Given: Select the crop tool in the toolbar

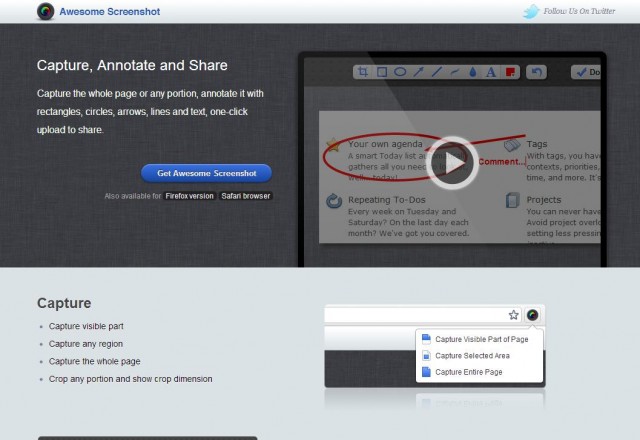Looking at the screenshot, I should 363,72.
